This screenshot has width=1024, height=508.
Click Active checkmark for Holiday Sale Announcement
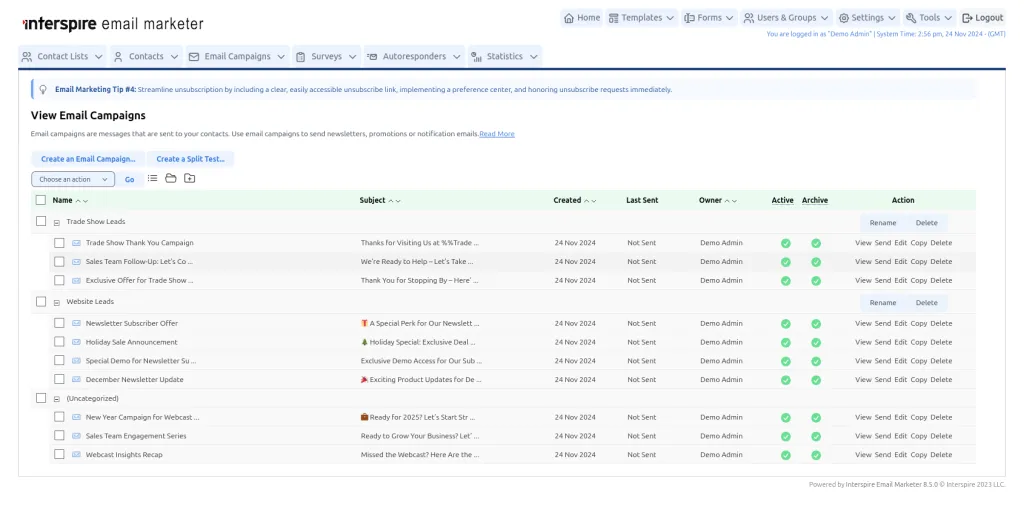point(786,342)
